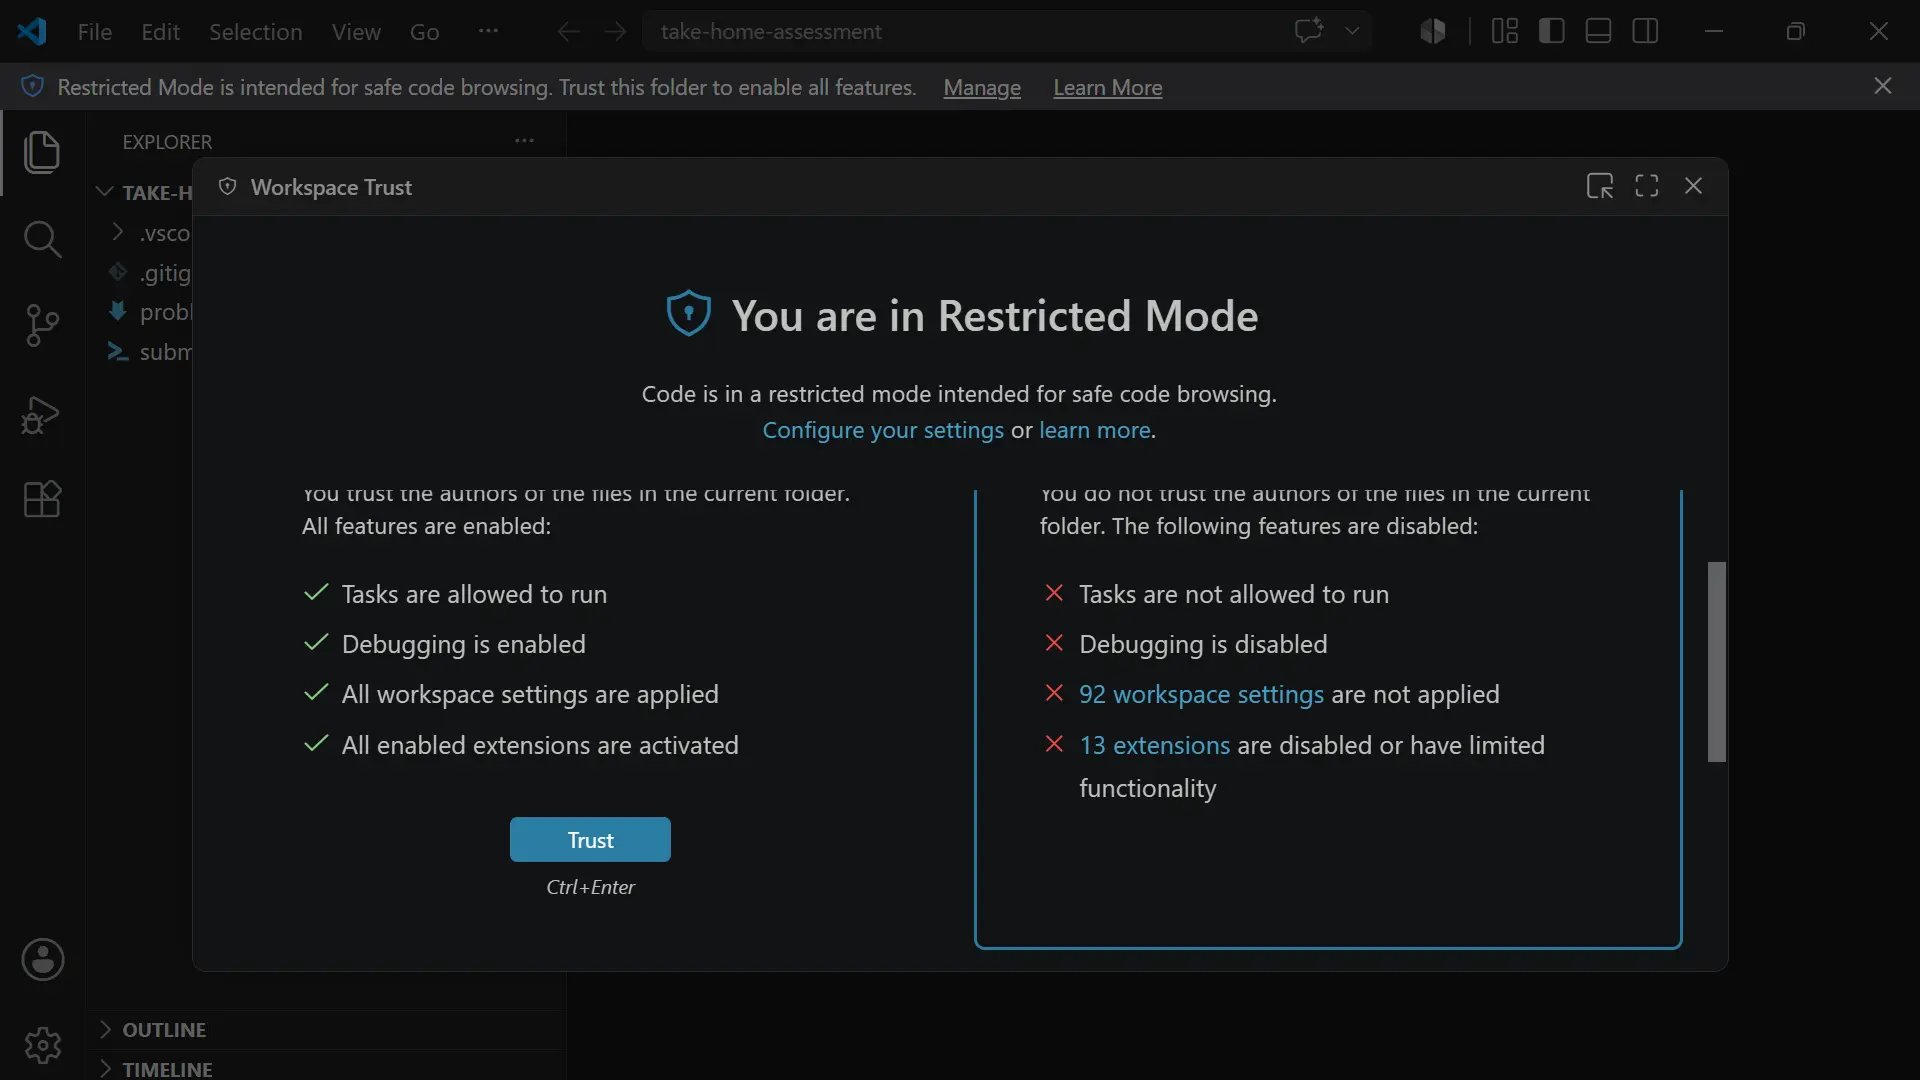
Task: Expand the TIMELINE section
Action: (327, 1068)
